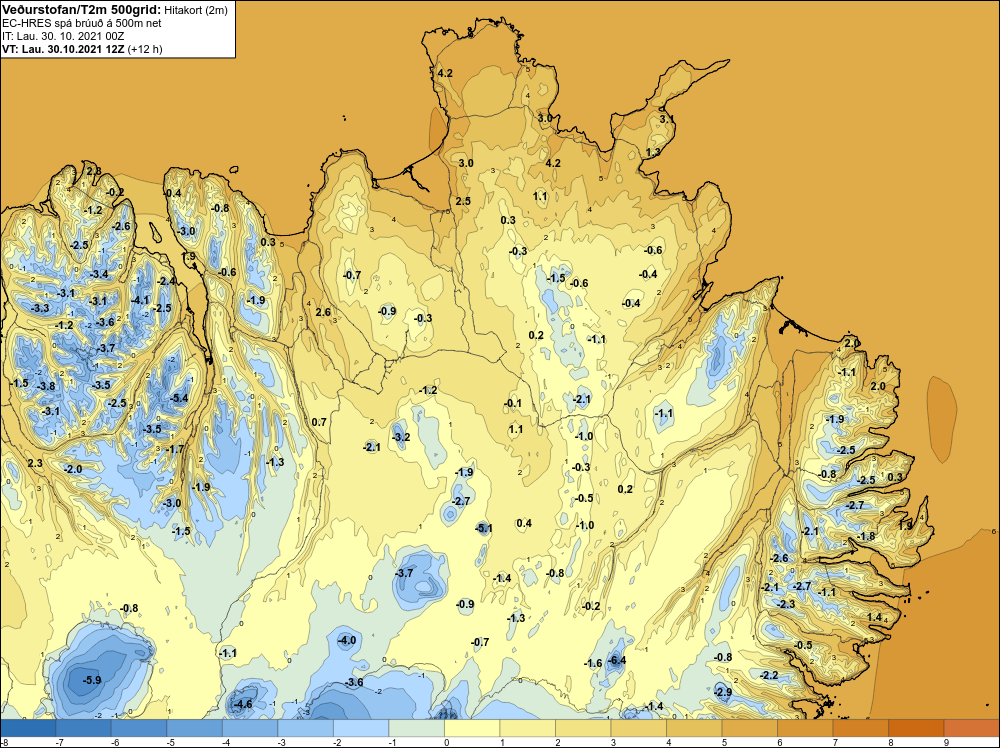
Task: Click the temperature value "-2.2"
Action: pos(769,675)
